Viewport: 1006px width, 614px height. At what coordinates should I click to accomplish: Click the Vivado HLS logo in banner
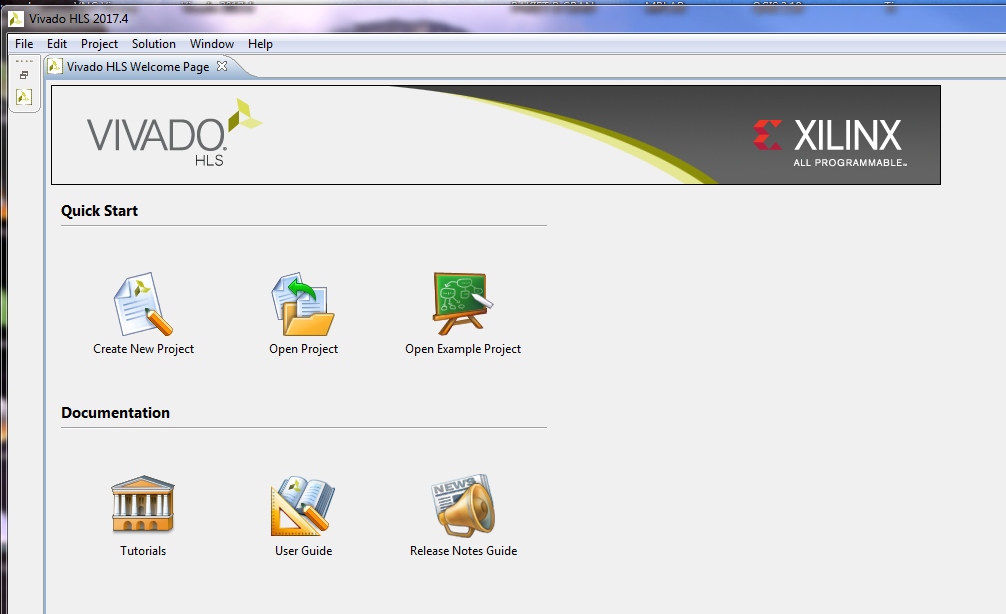tap(175, 133)
